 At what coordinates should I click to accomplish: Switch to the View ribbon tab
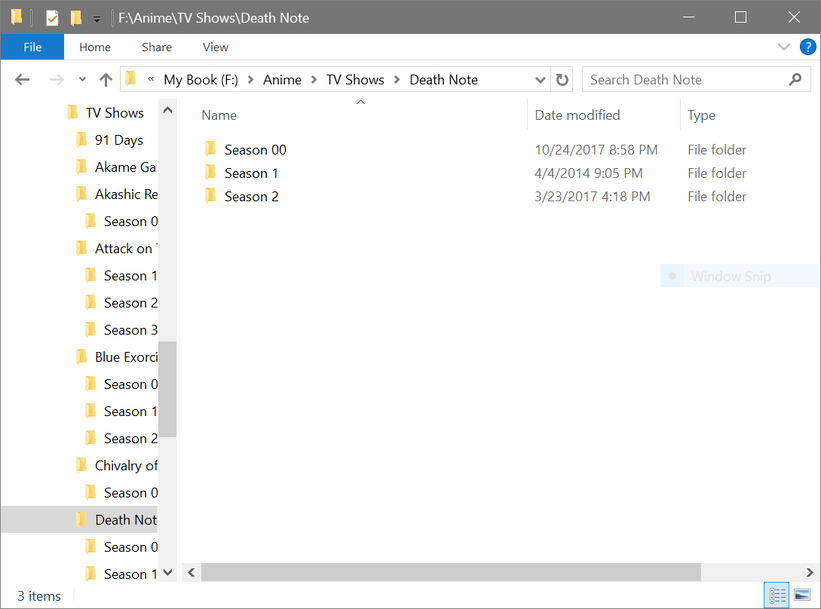[215, 47]
